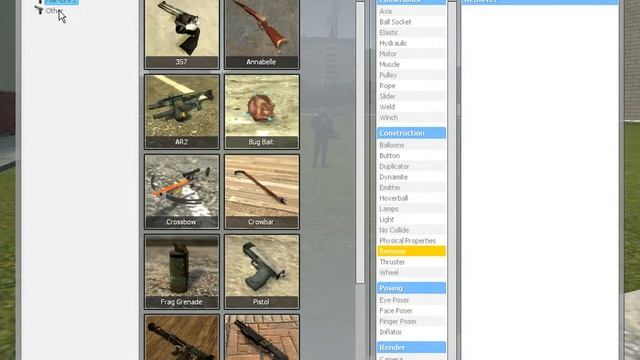Pick the Hydraulic tool
640x360 pixels.
(411, 43)
